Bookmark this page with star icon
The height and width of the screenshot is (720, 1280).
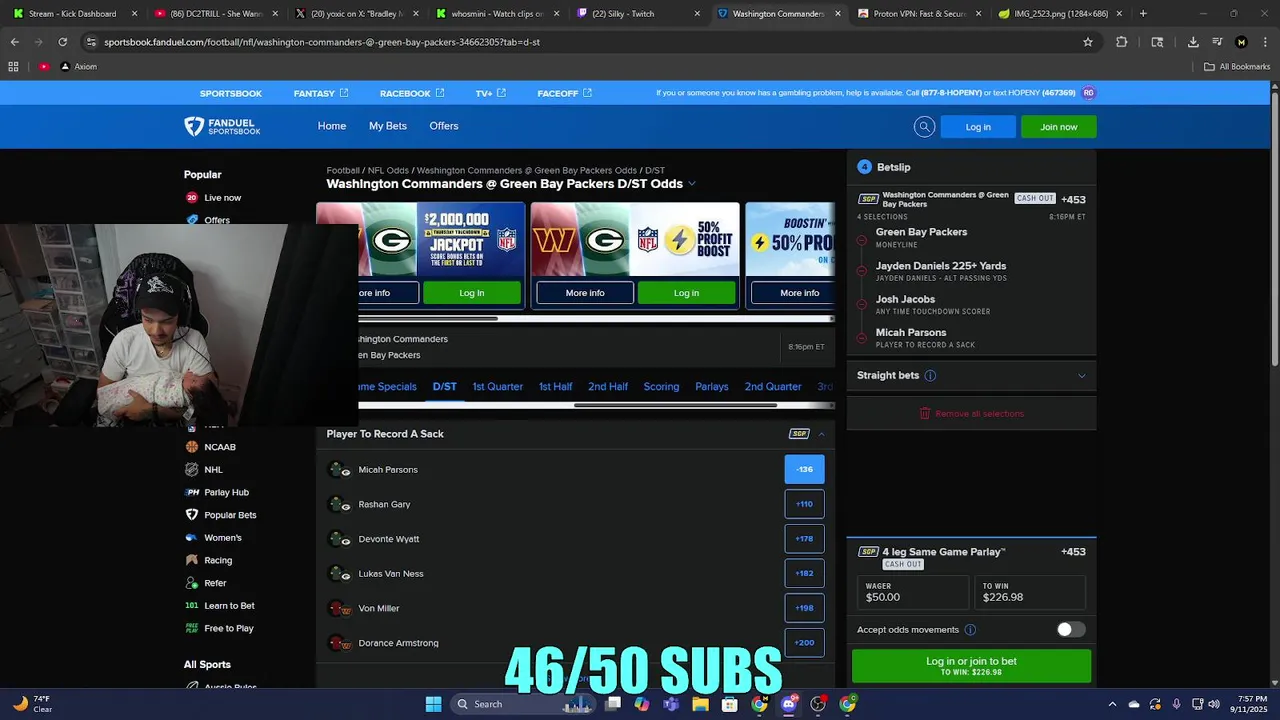[x=1088, y=42]
